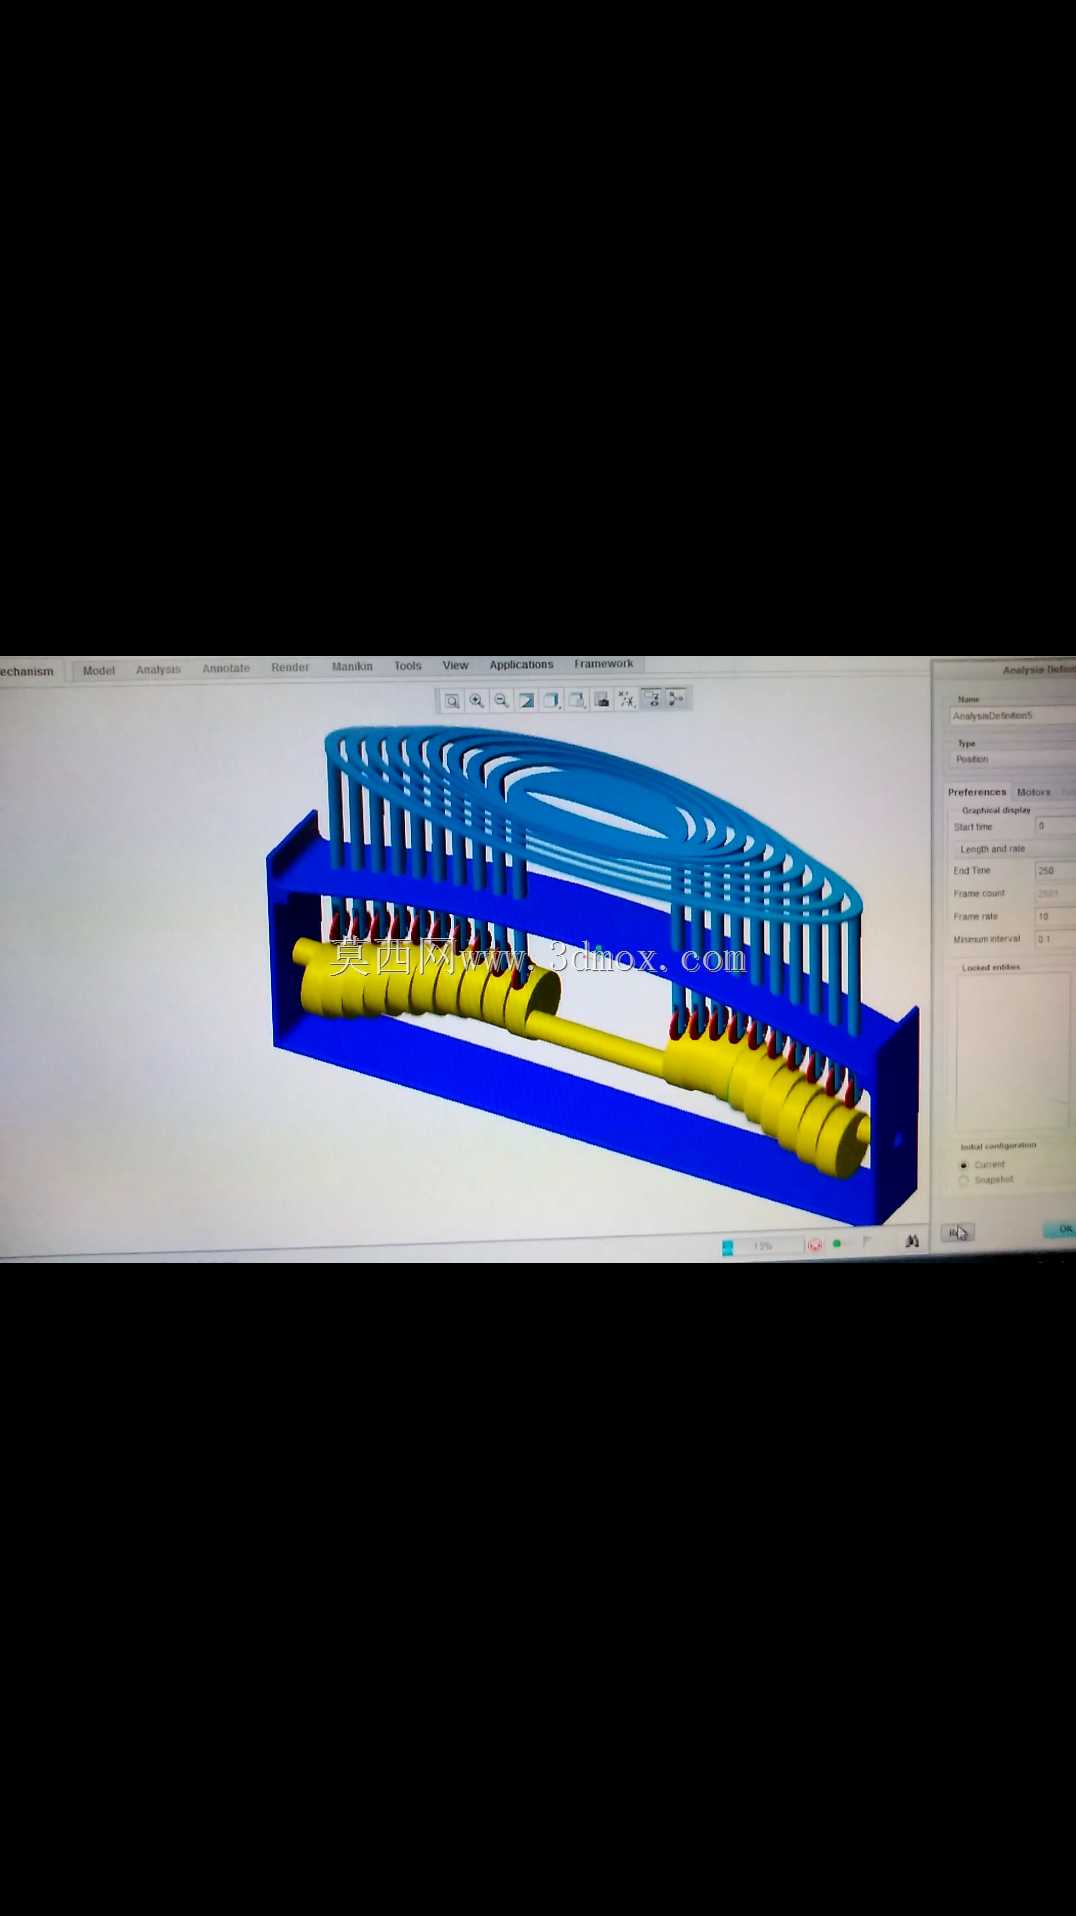1076x1916 pixels.
Task: Click the Run button
Action: (957, 1233)
